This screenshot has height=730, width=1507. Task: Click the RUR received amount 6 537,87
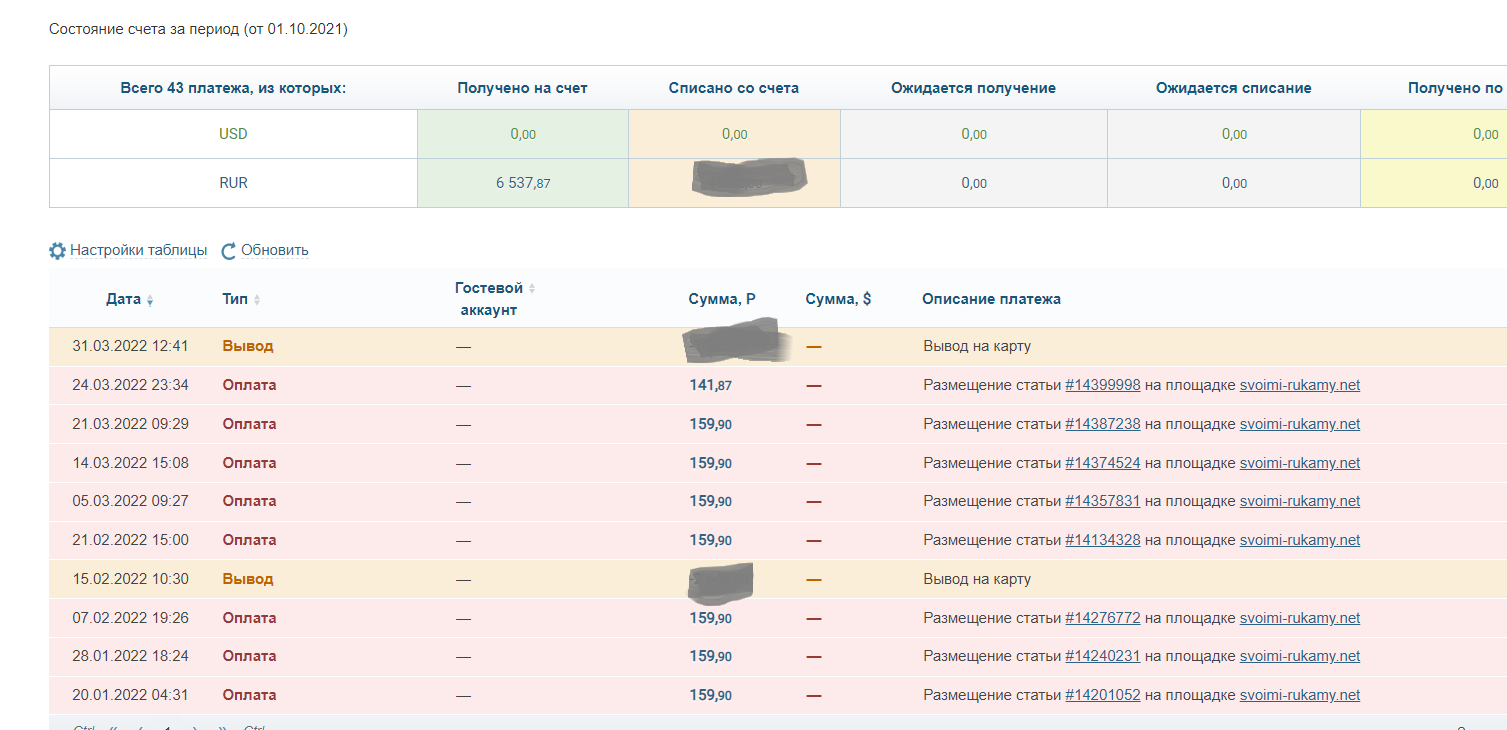(x=522, y=183)
